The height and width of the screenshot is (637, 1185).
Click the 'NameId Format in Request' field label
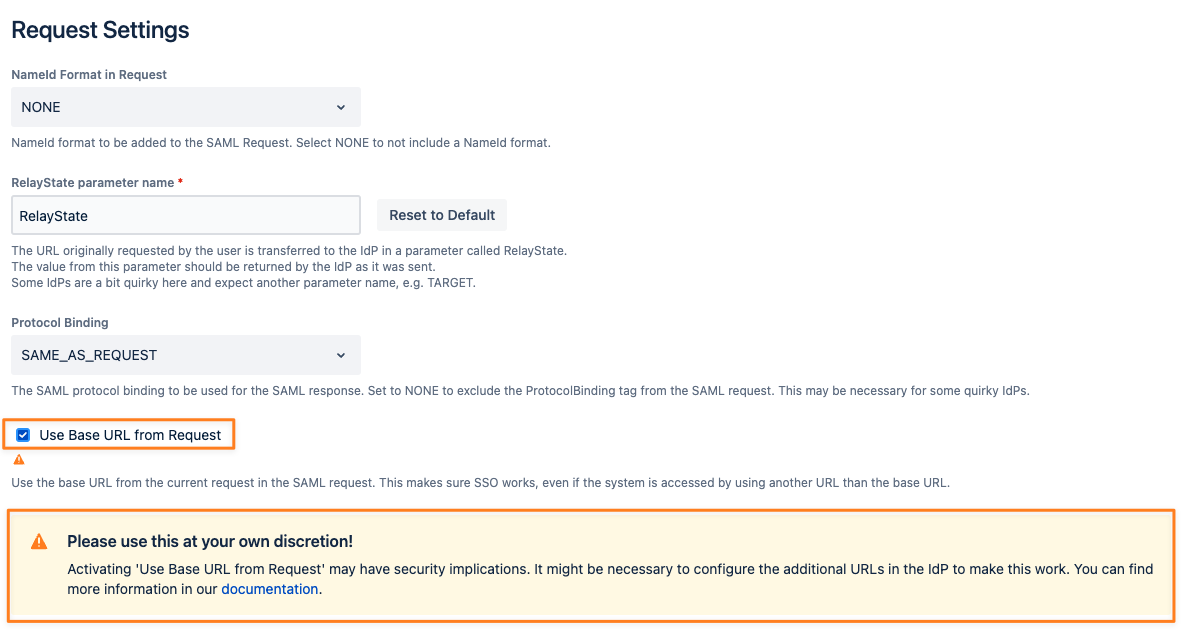[89, 75]
